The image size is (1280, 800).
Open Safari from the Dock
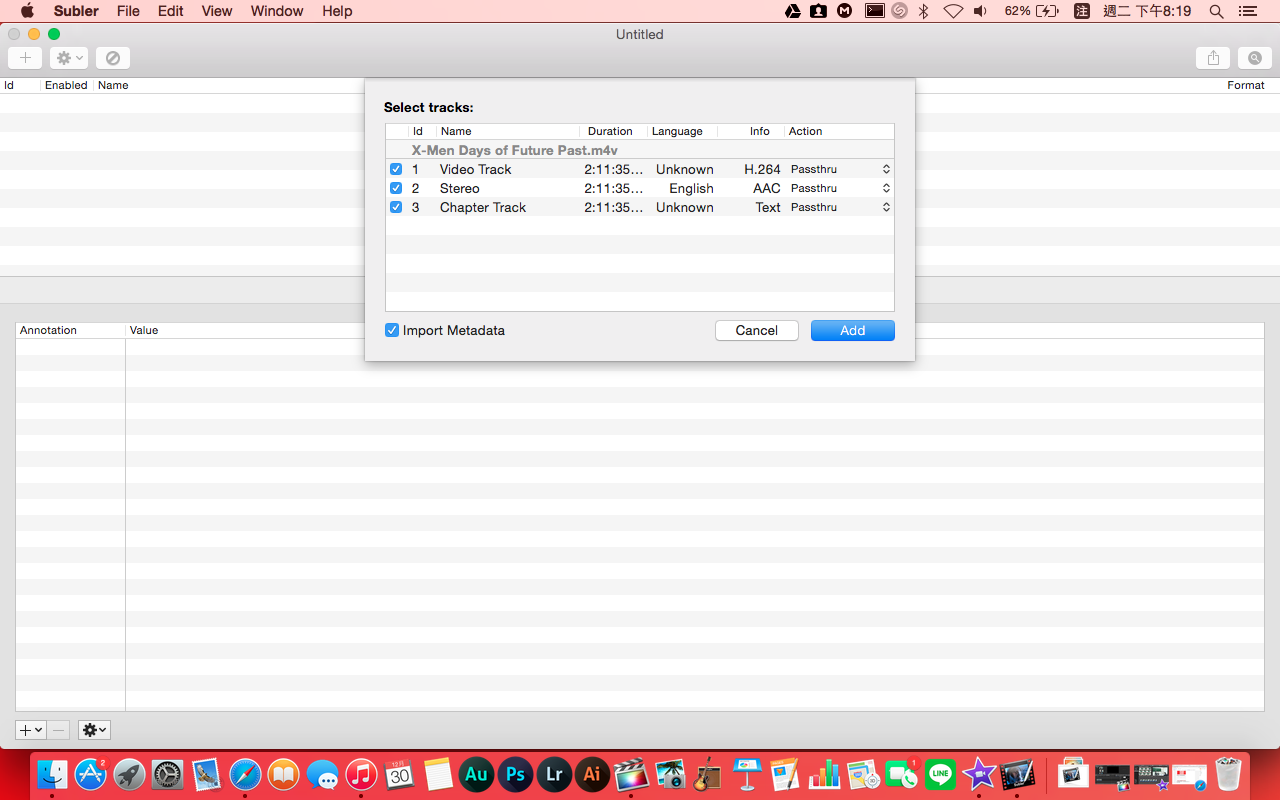click(245, 774)
